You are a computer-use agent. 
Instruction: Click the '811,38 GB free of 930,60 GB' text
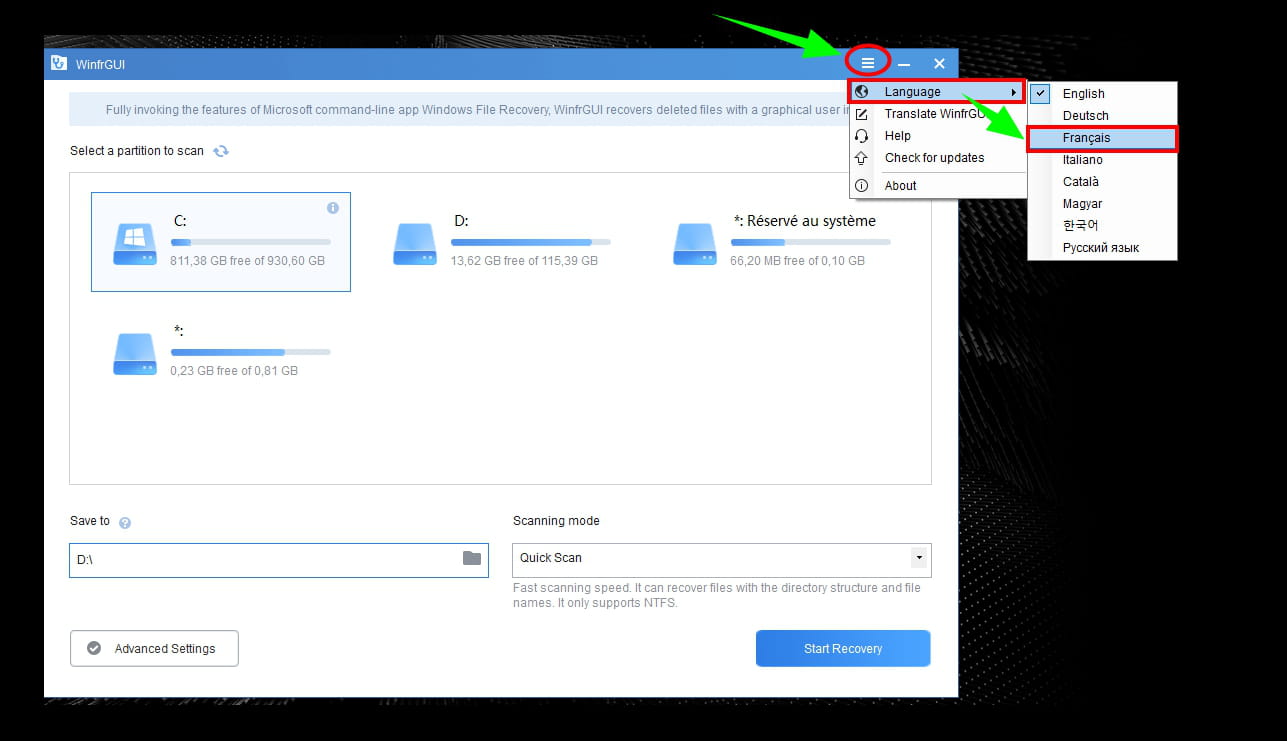(248, 261)
